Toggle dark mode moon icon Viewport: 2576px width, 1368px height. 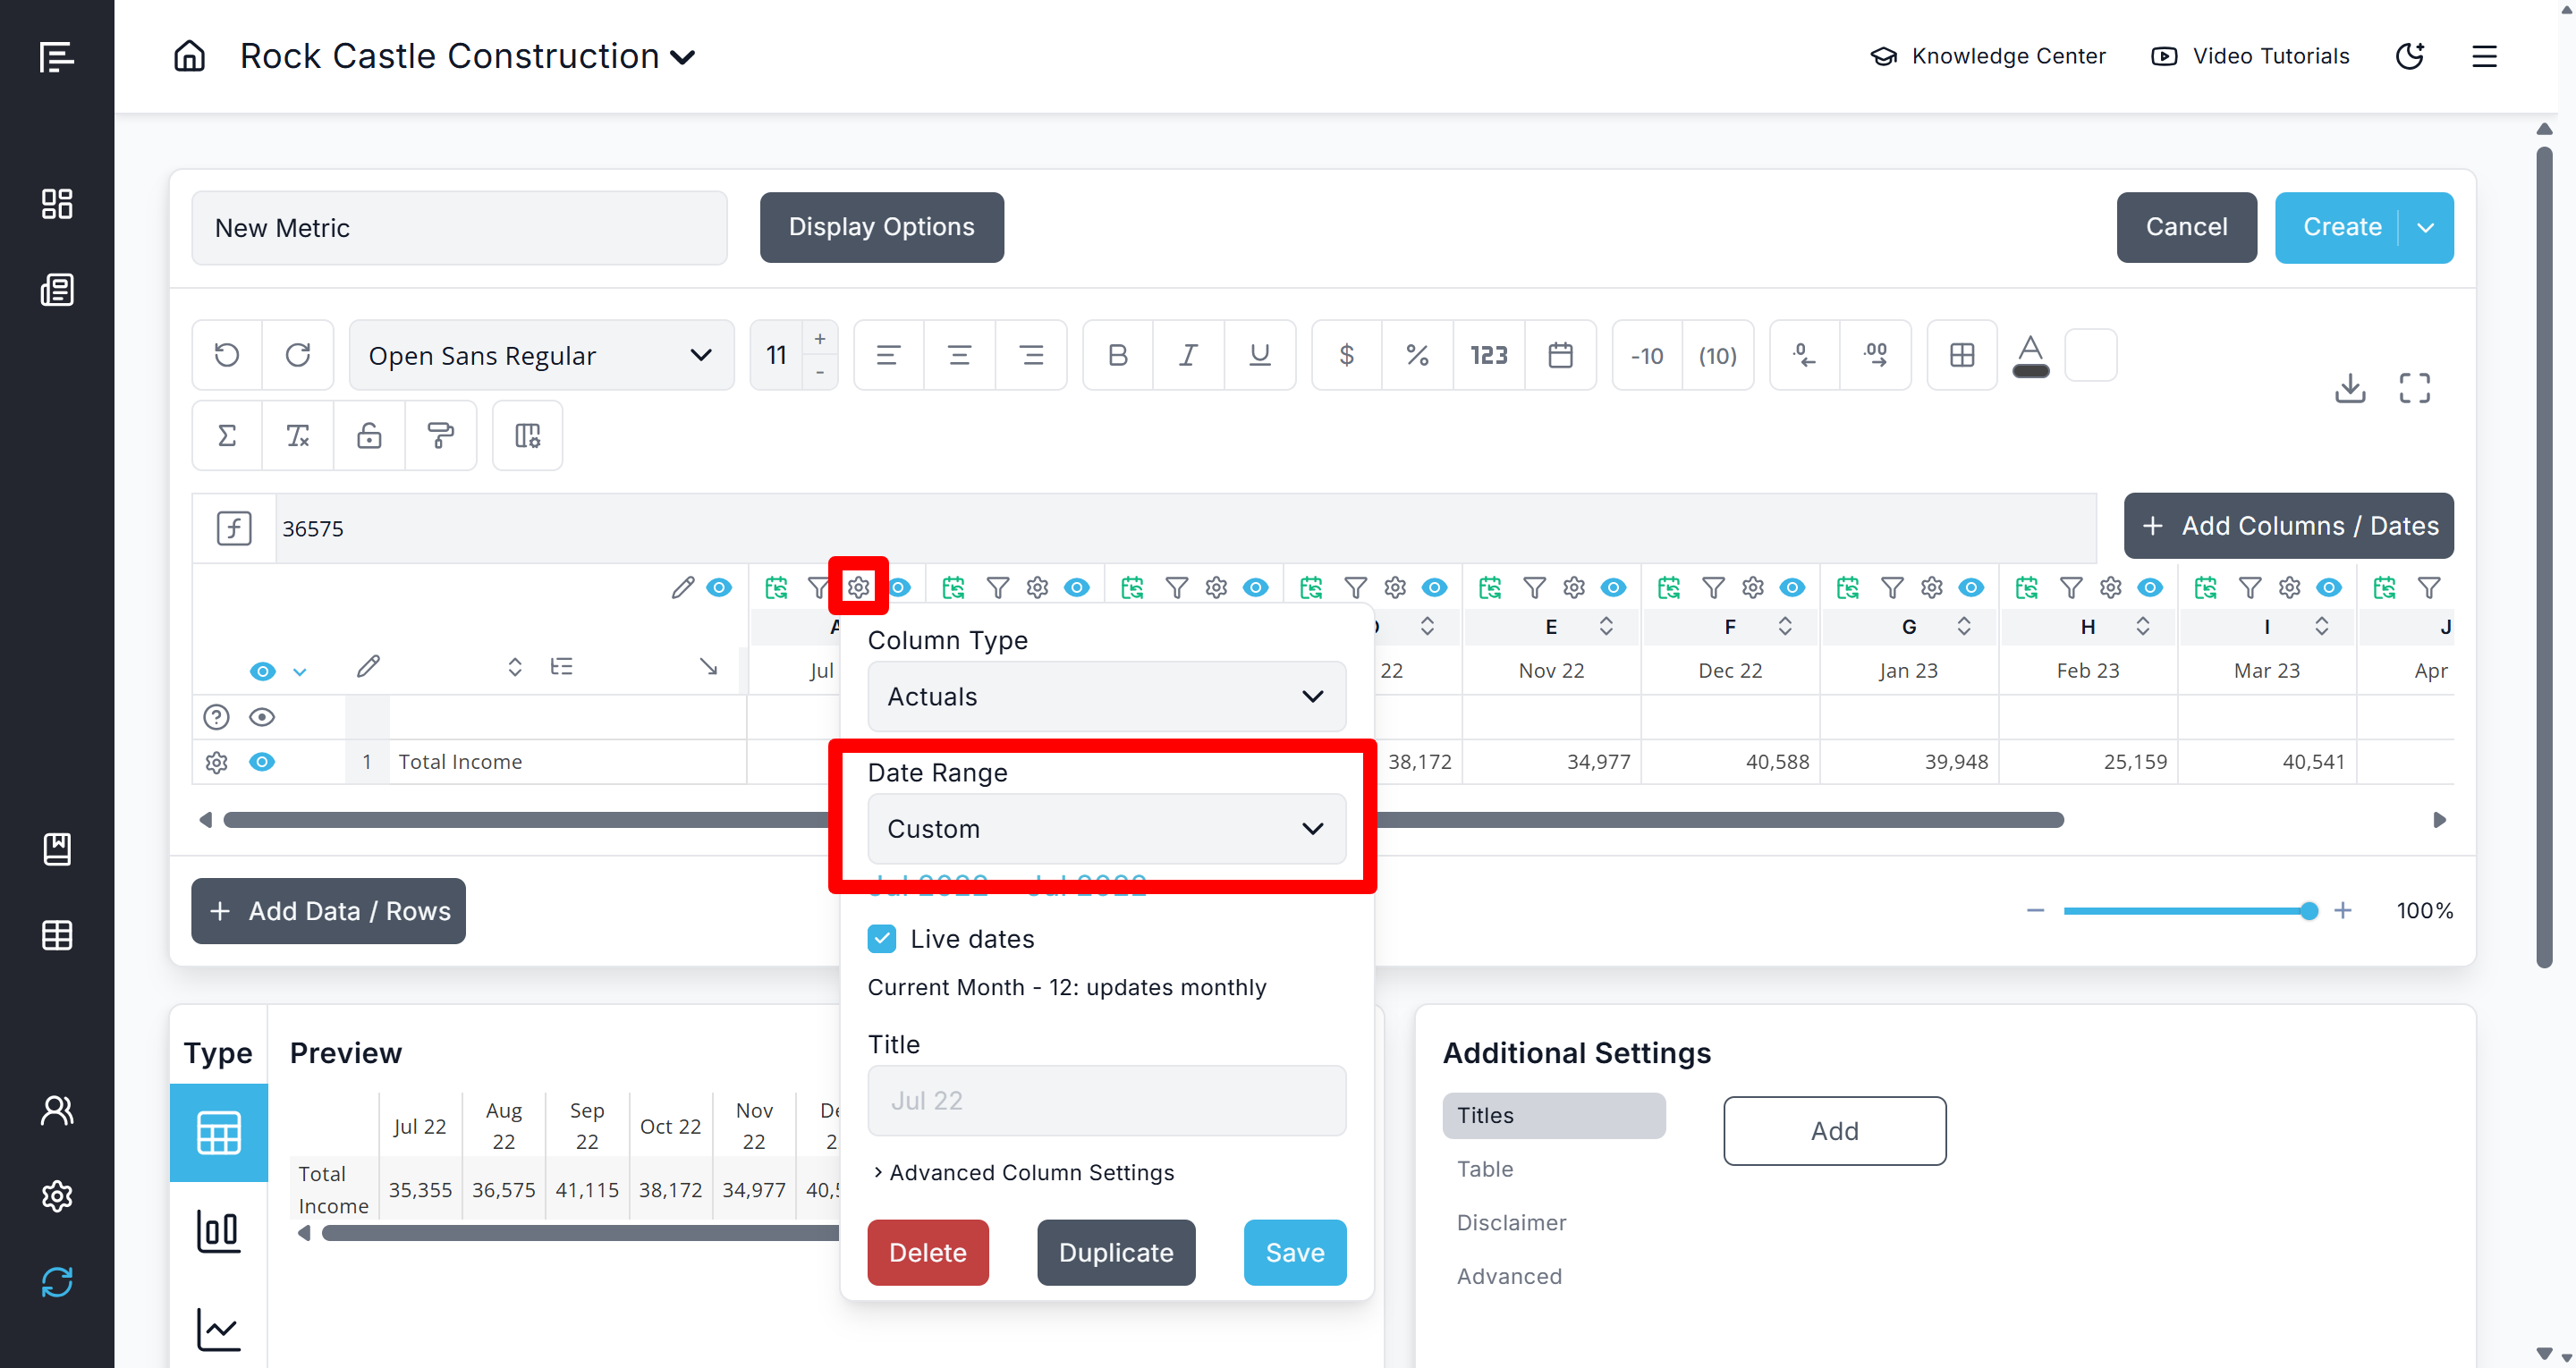tap(2409, 56)
